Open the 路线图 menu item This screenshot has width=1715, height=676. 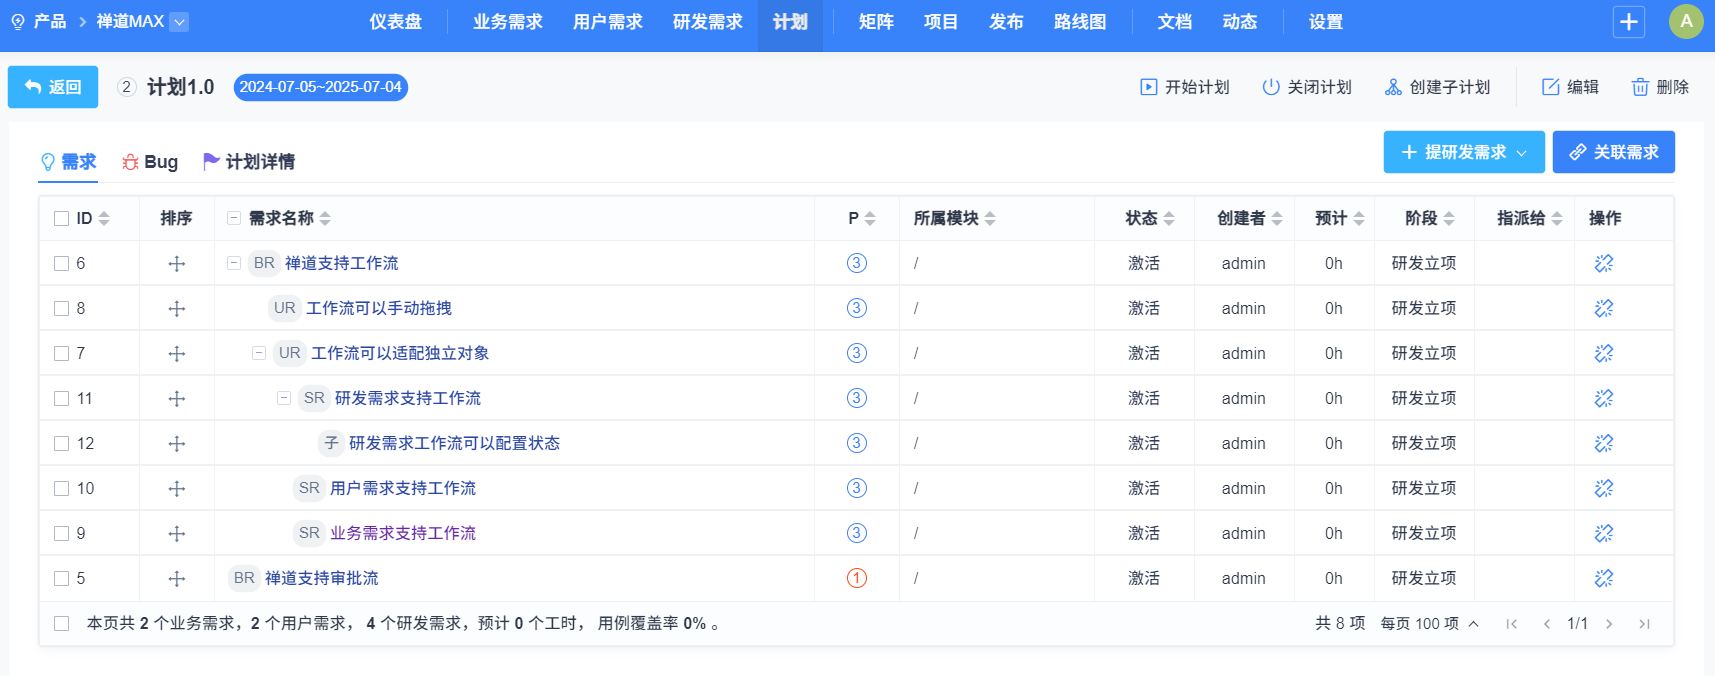click(x=1079, y=22)
